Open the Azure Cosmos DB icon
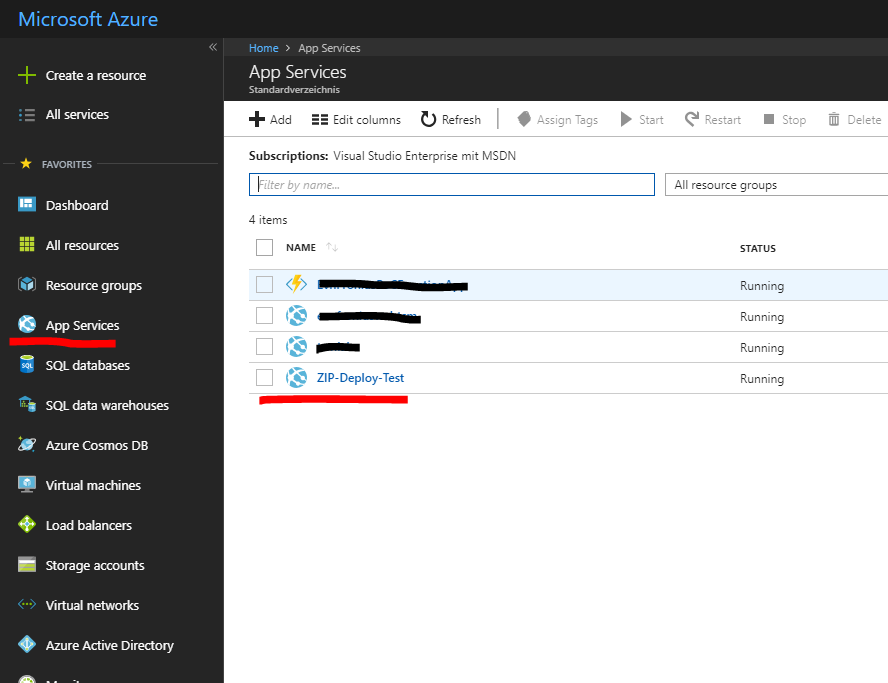The width and height of the screenshot is (888, 683). [x=27, y=445]
